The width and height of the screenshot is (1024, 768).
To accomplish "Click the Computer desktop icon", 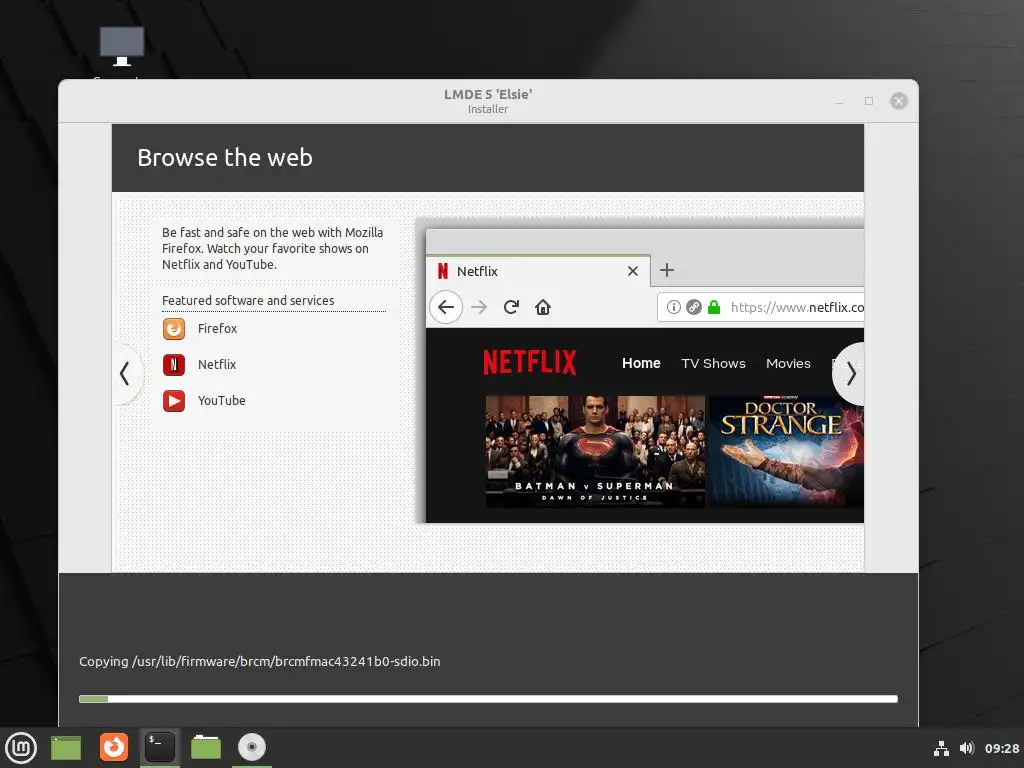I will (121, 47).
